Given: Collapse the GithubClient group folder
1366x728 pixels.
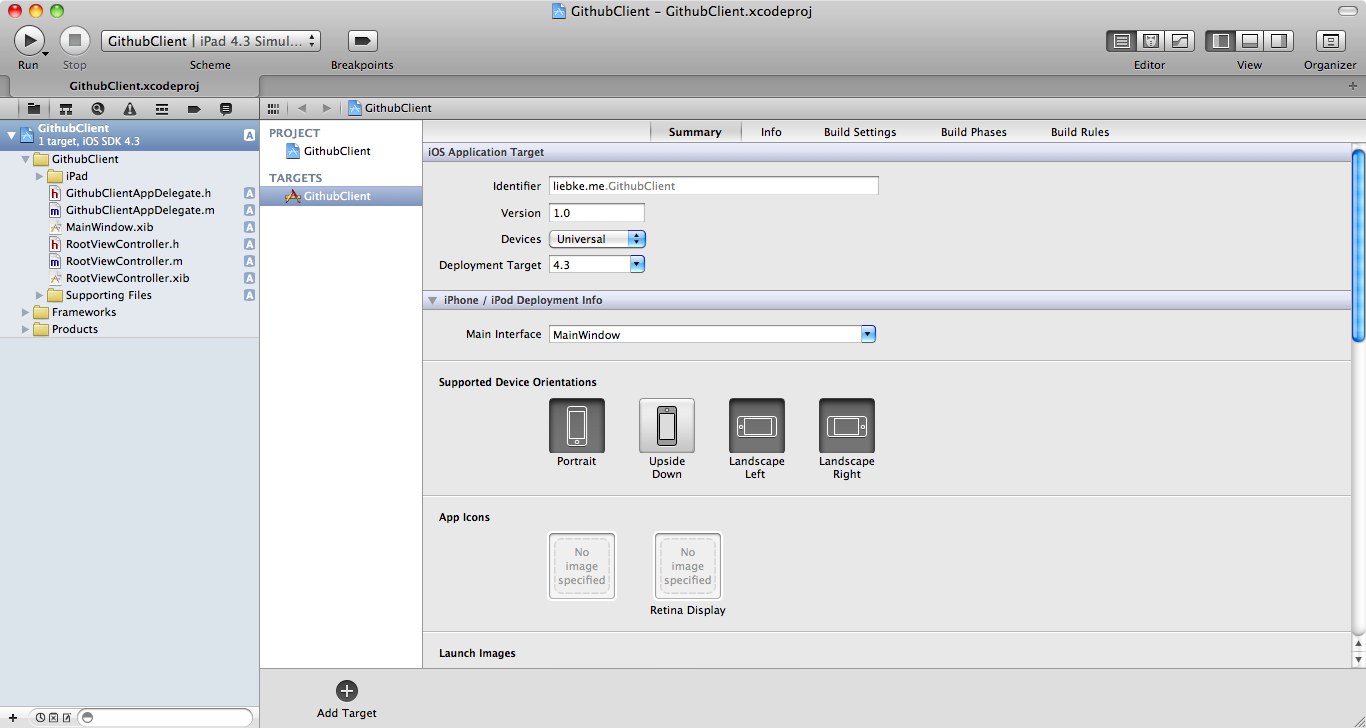Looking at the screenshot, I should click(25, 159).
